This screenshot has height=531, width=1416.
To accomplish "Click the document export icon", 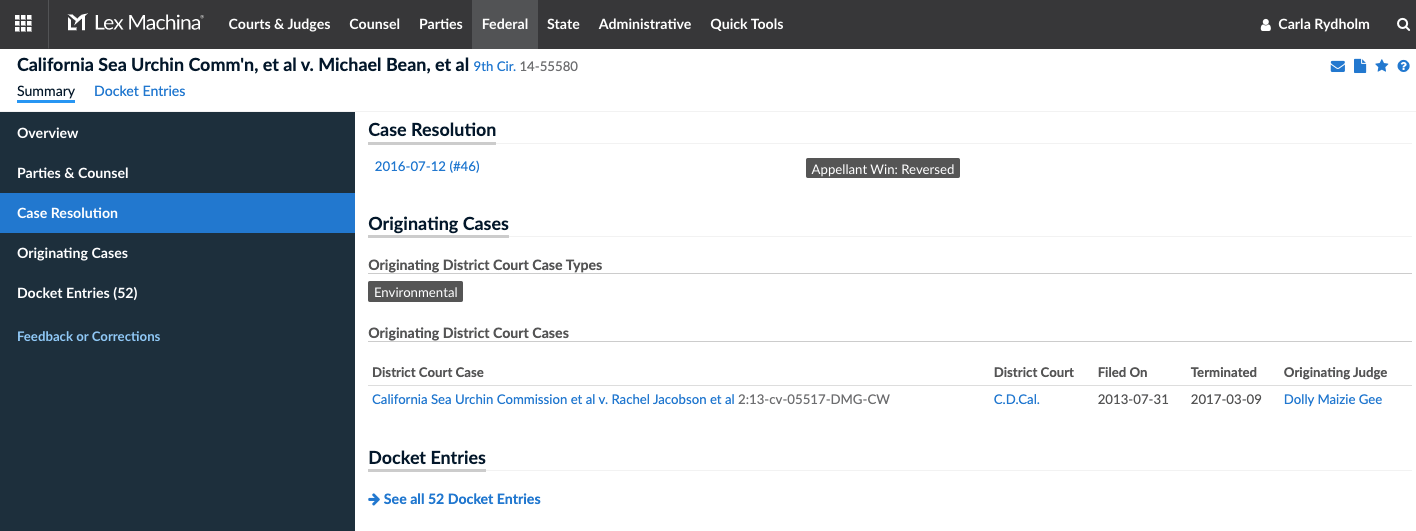I will pyautogui.click(x=1360, y=67).
